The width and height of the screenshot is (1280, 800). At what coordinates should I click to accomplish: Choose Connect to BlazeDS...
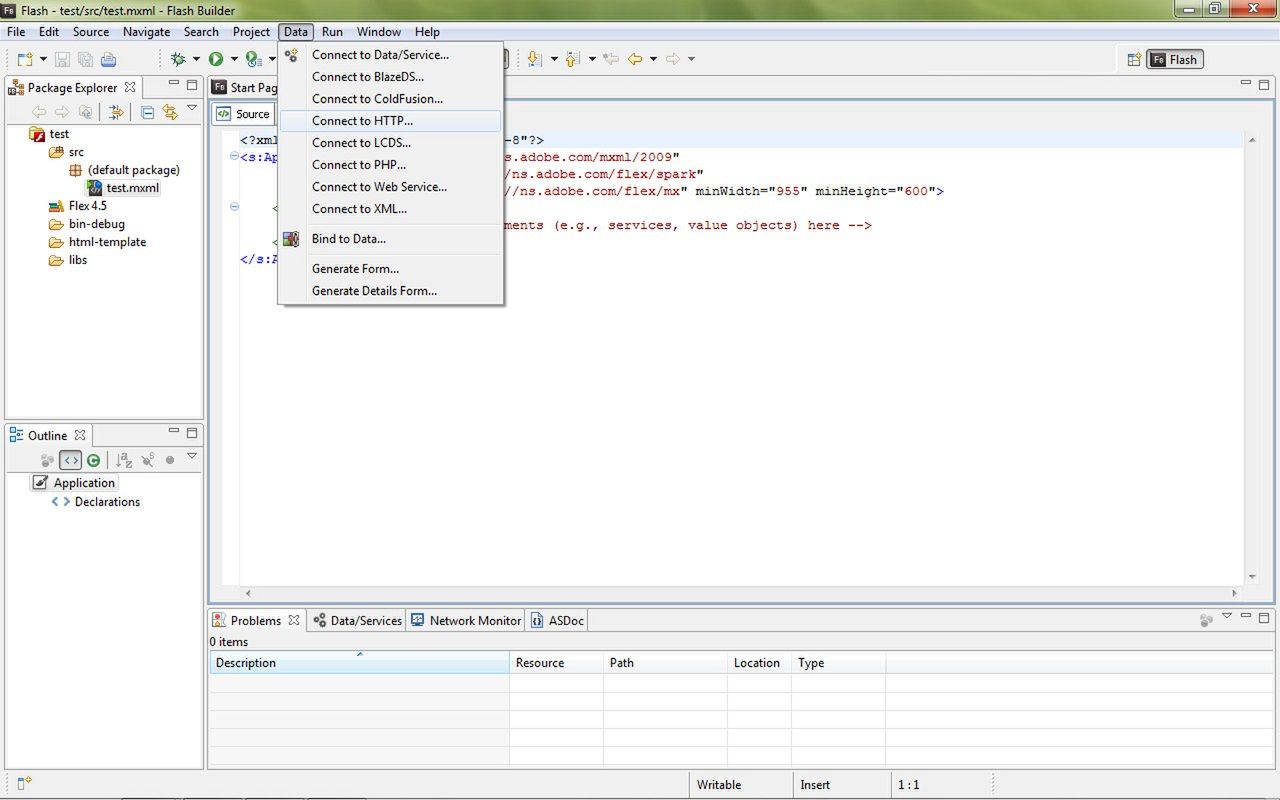tap(390, 77)
